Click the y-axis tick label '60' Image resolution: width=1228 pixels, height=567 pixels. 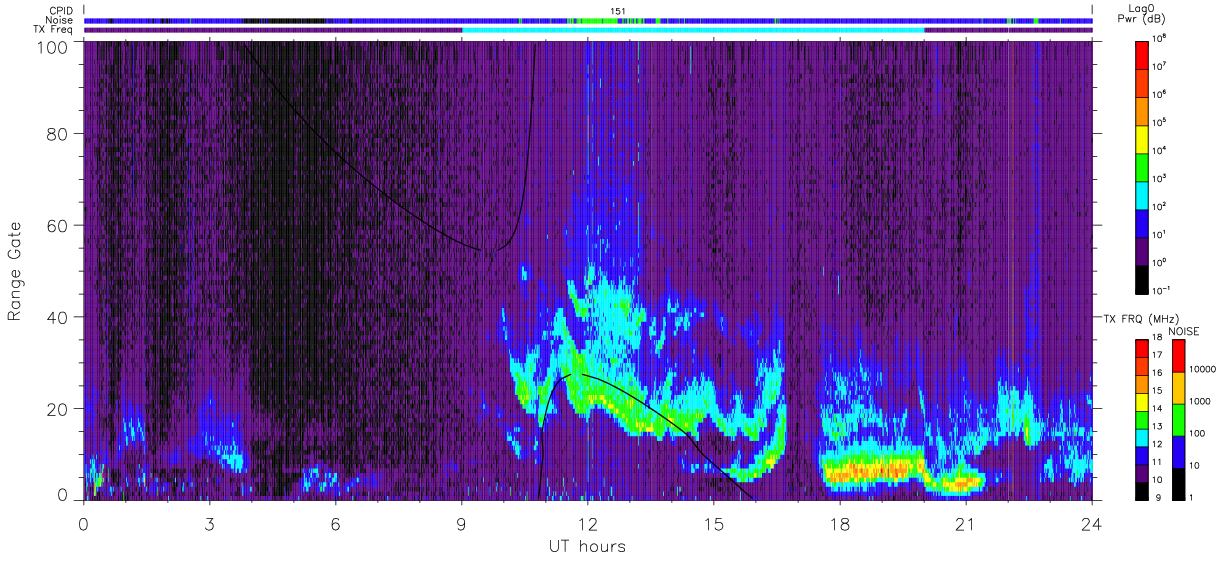pos(55,227)
